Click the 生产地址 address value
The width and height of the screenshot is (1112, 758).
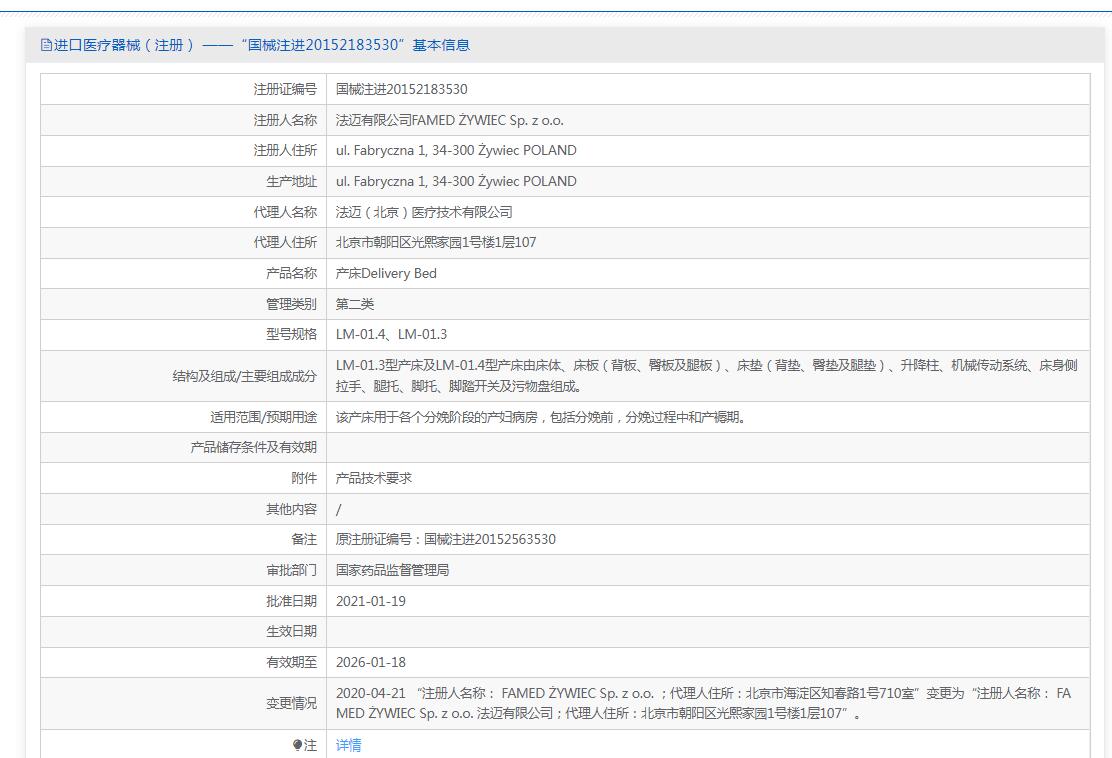[x=456, y=181]
